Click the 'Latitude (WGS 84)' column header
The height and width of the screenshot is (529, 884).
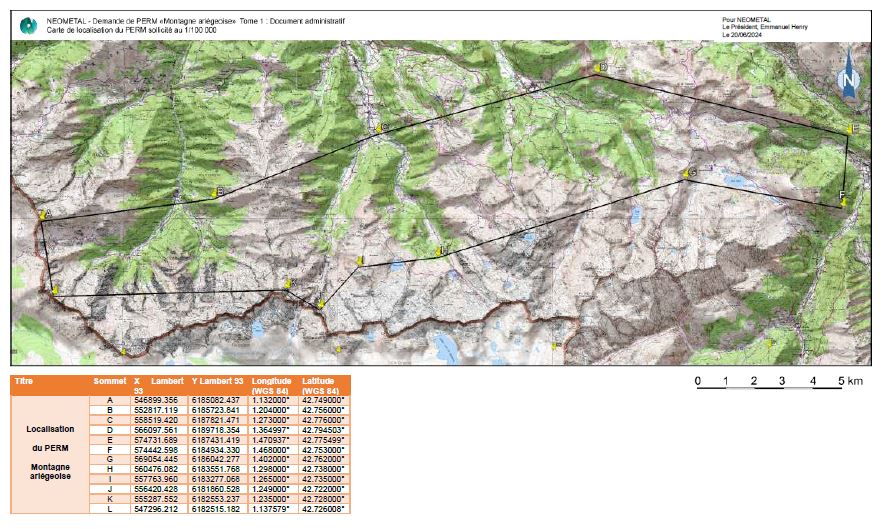pos(322,385)
